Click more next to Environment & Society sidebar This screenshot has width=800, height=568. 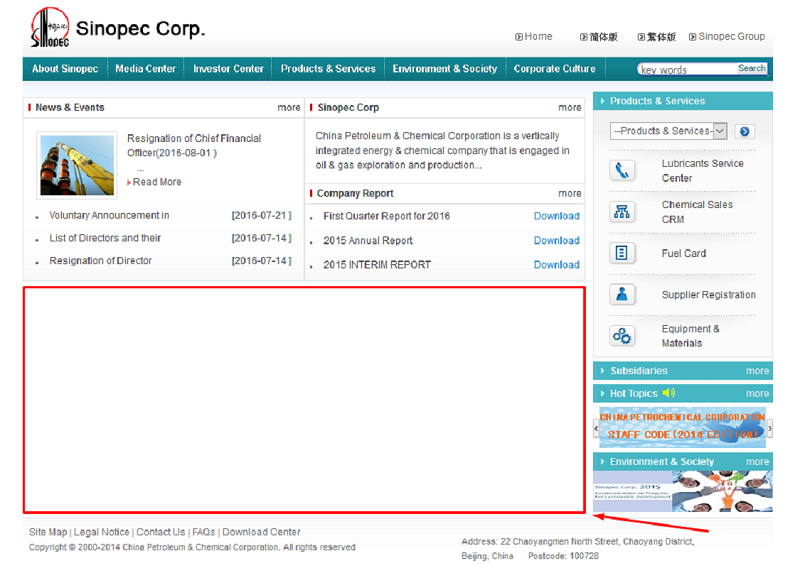tap(757, 462)
